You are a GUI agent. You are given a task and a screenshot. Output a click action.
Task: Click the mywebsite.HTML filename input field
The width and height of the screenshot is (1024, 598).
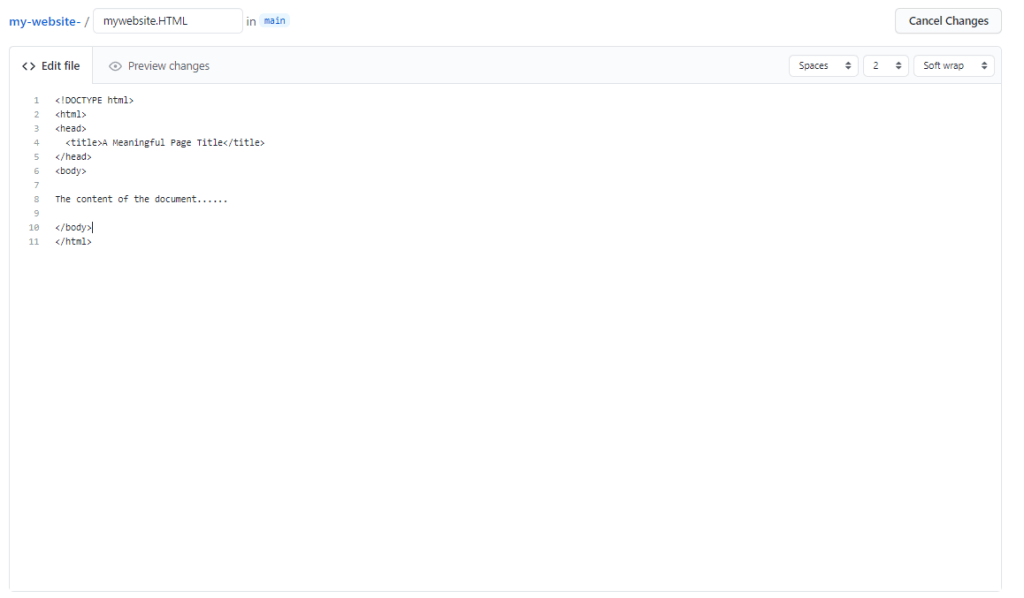tap(167, 21)
